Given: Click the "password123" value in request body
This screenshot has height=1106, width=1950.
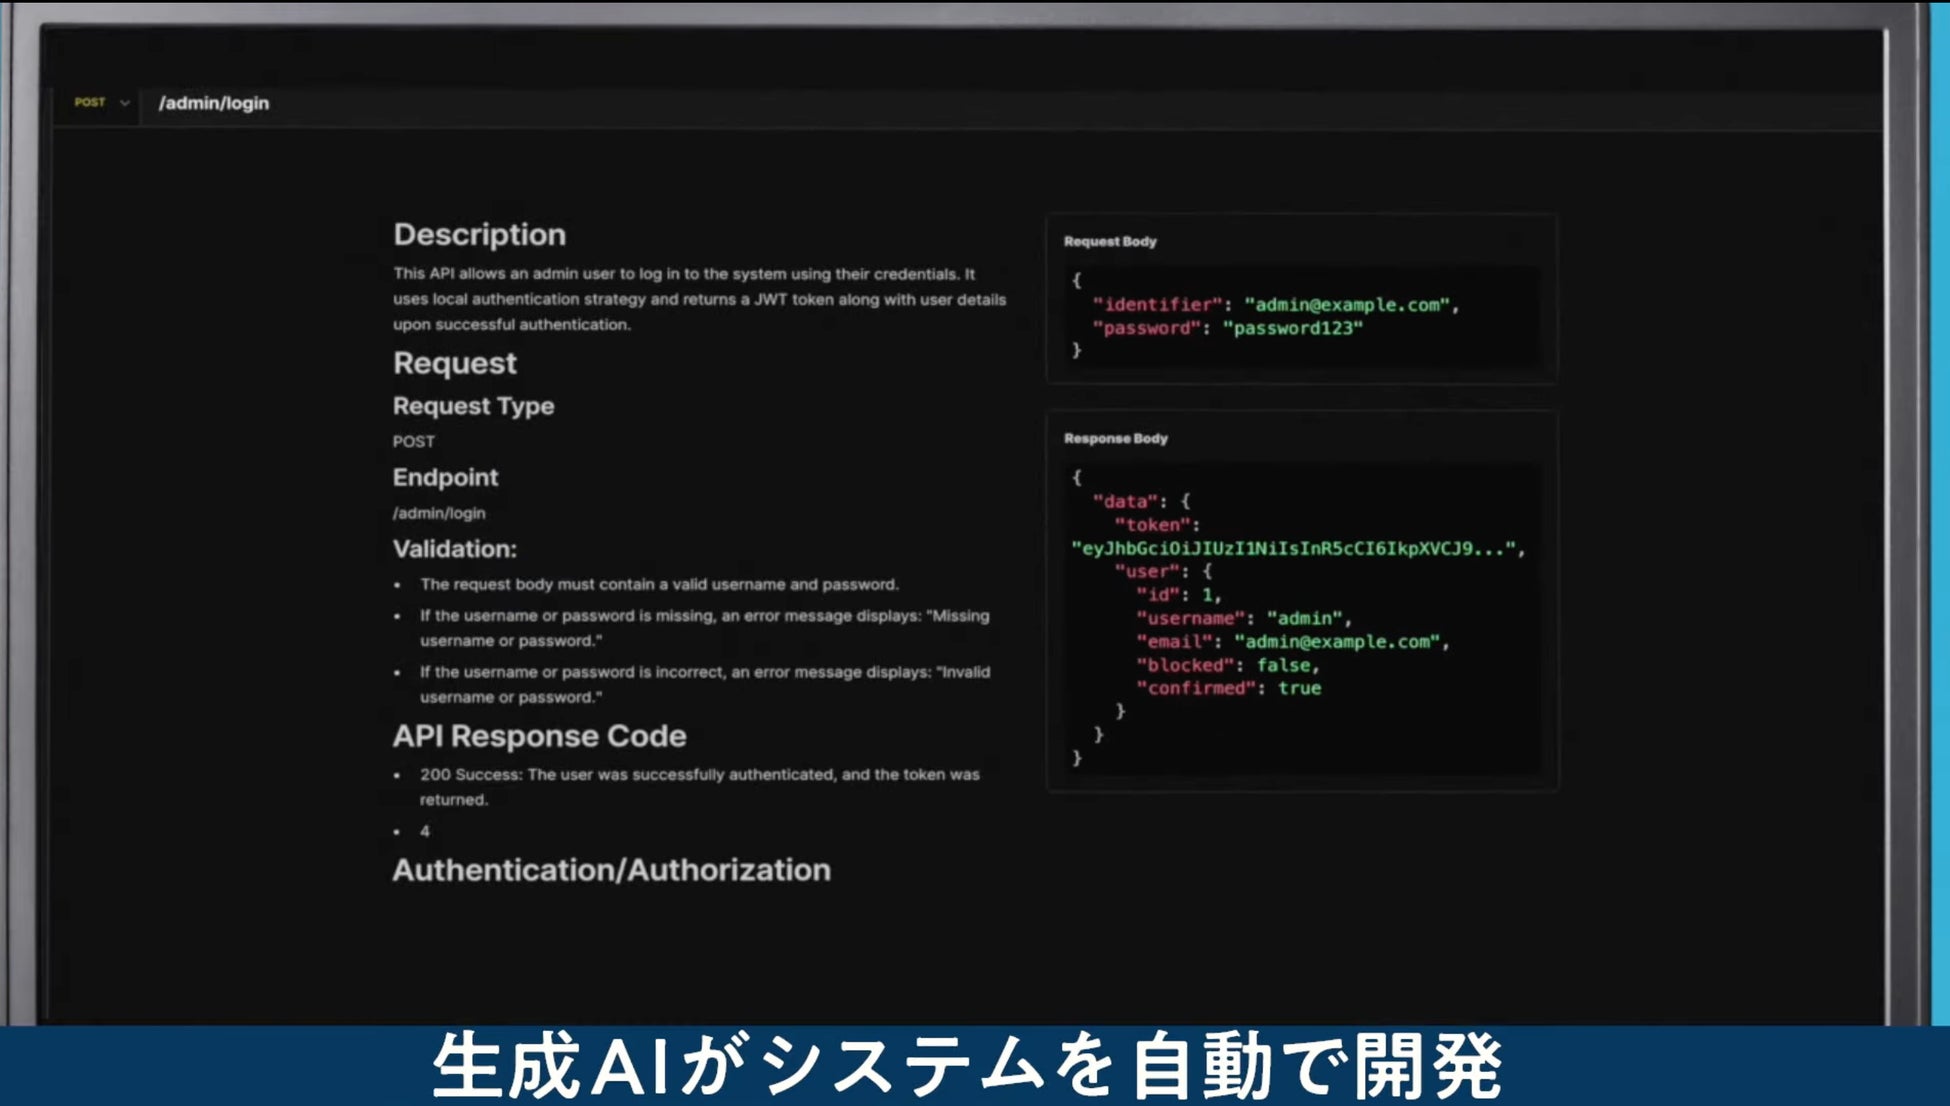Looking at the screenshot, I should [1292, 328].
